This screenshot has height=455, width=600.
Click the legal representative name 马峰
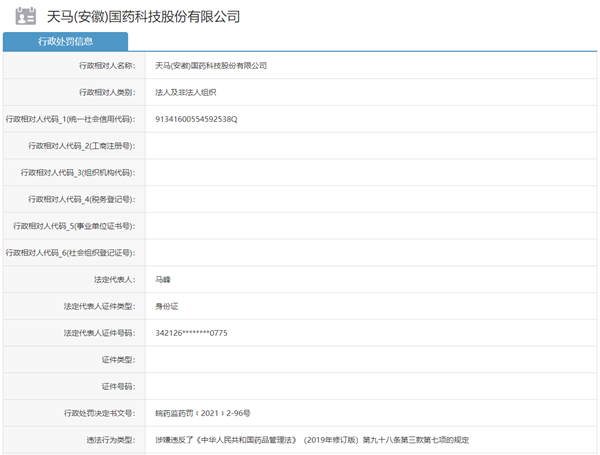tap(163, 280)
